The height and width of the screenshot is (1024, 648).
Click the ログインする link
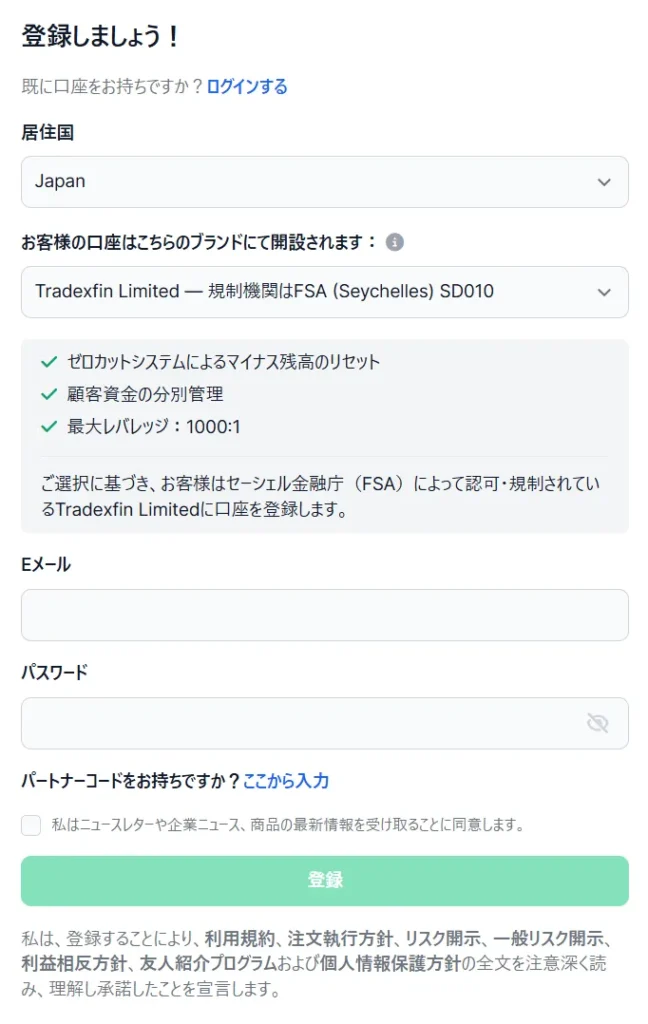245,87
